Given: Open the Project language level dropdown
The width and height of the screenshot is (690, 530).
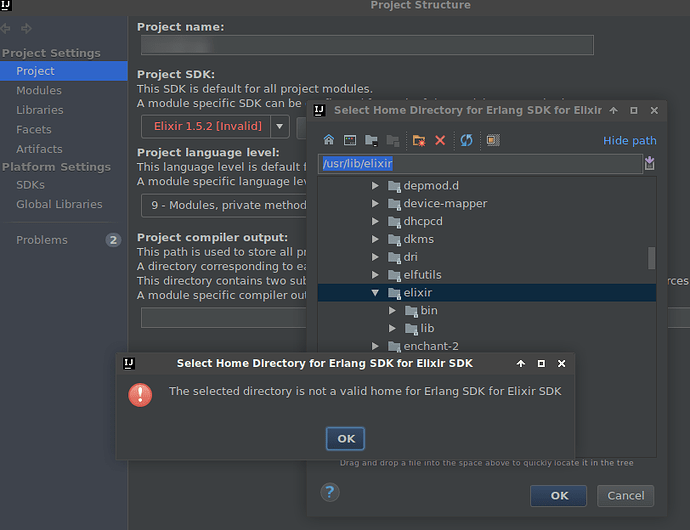Looking at the screenshot, I should tap(224, 205).
